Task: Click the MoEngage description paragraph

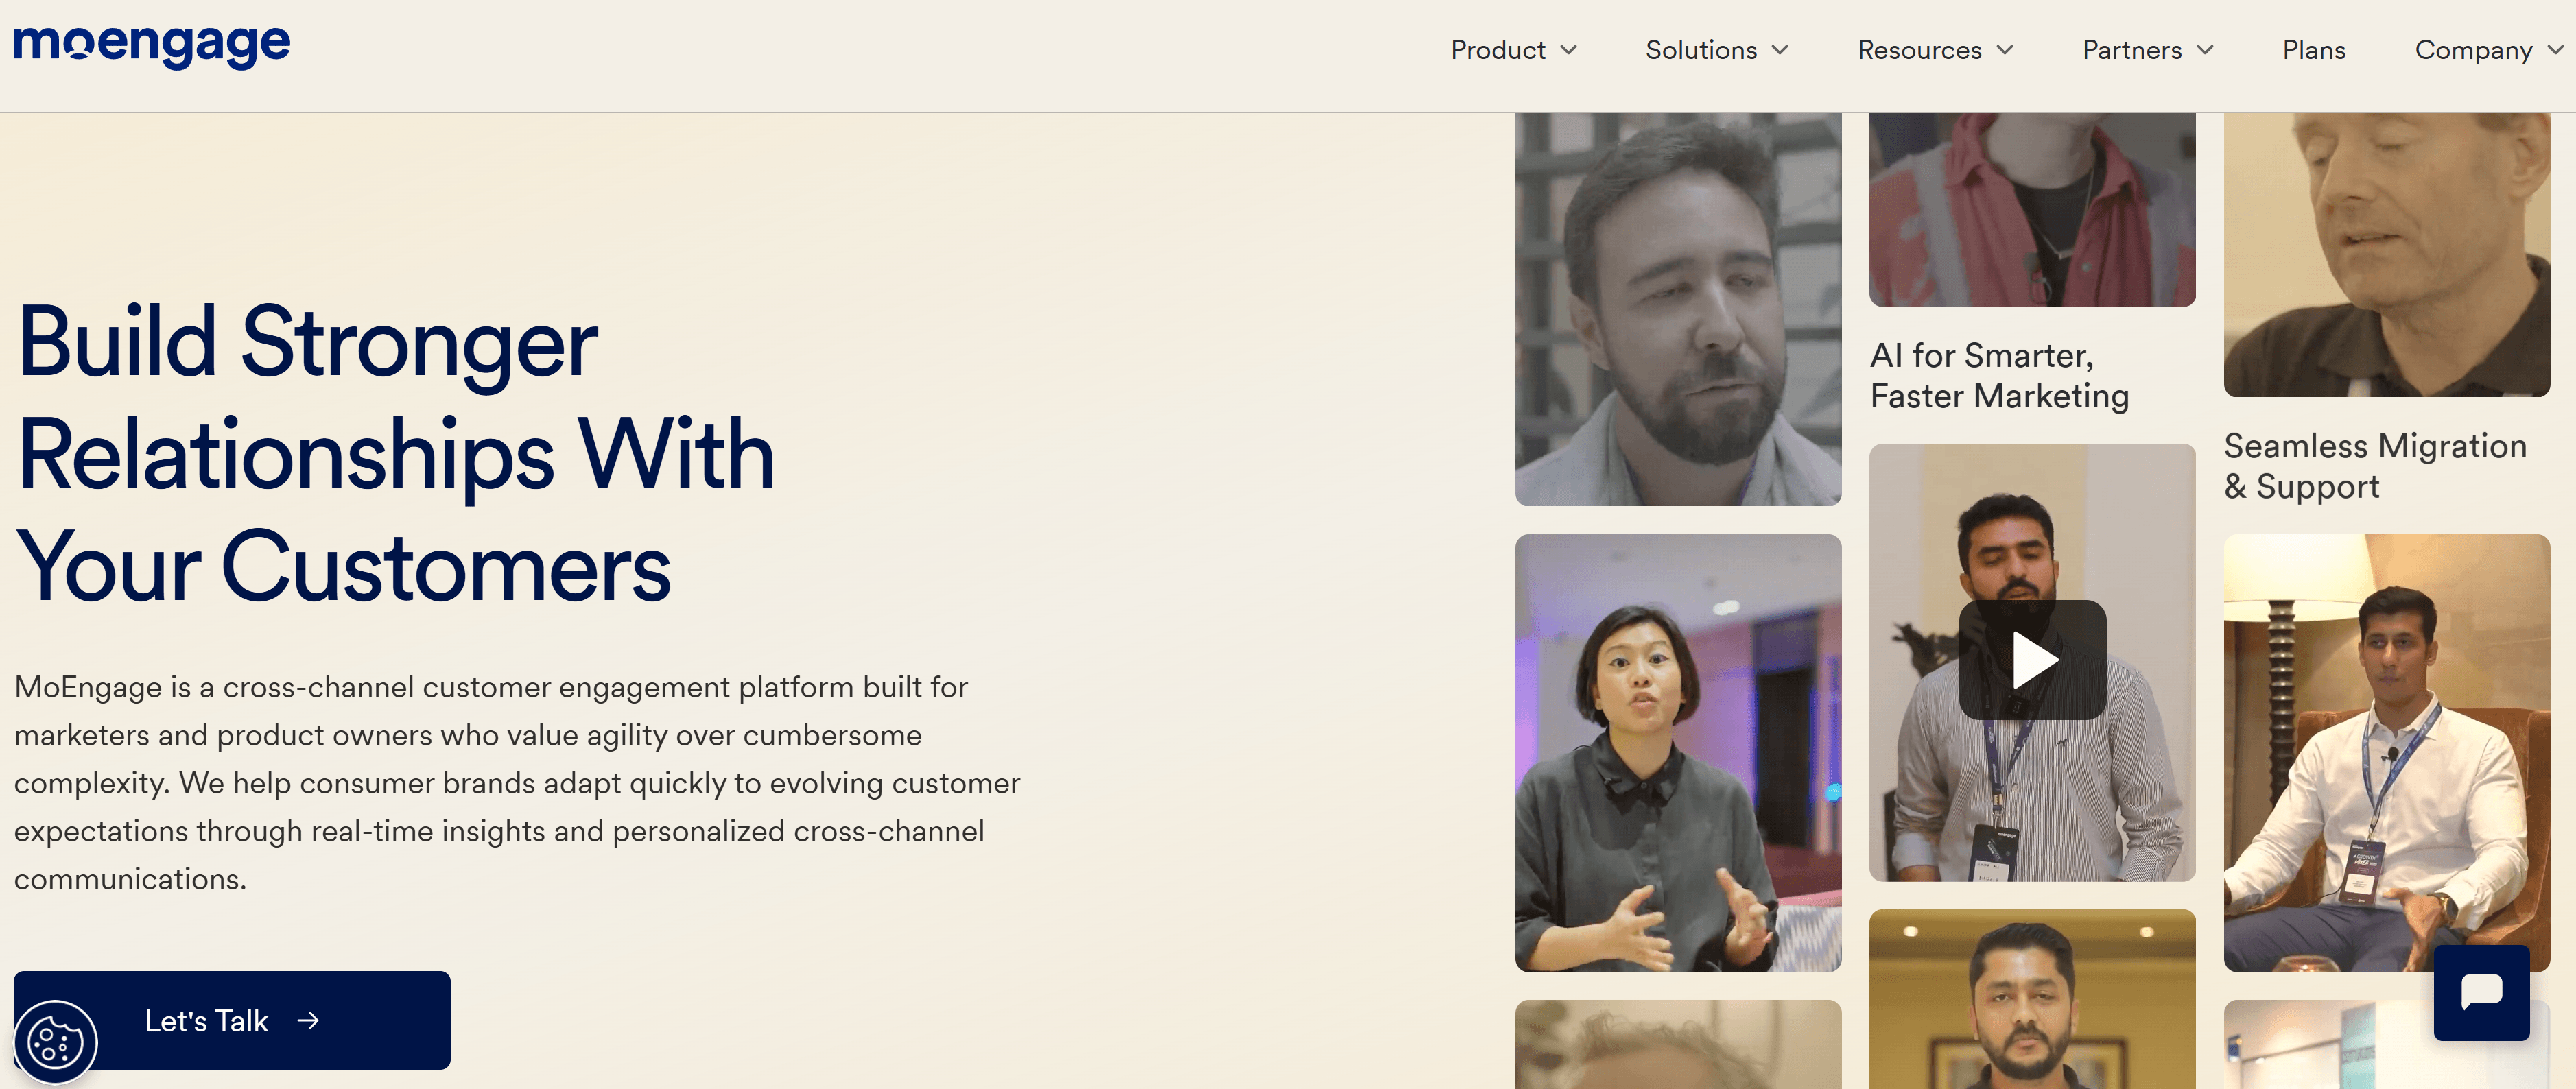Action: pos(517,783)
